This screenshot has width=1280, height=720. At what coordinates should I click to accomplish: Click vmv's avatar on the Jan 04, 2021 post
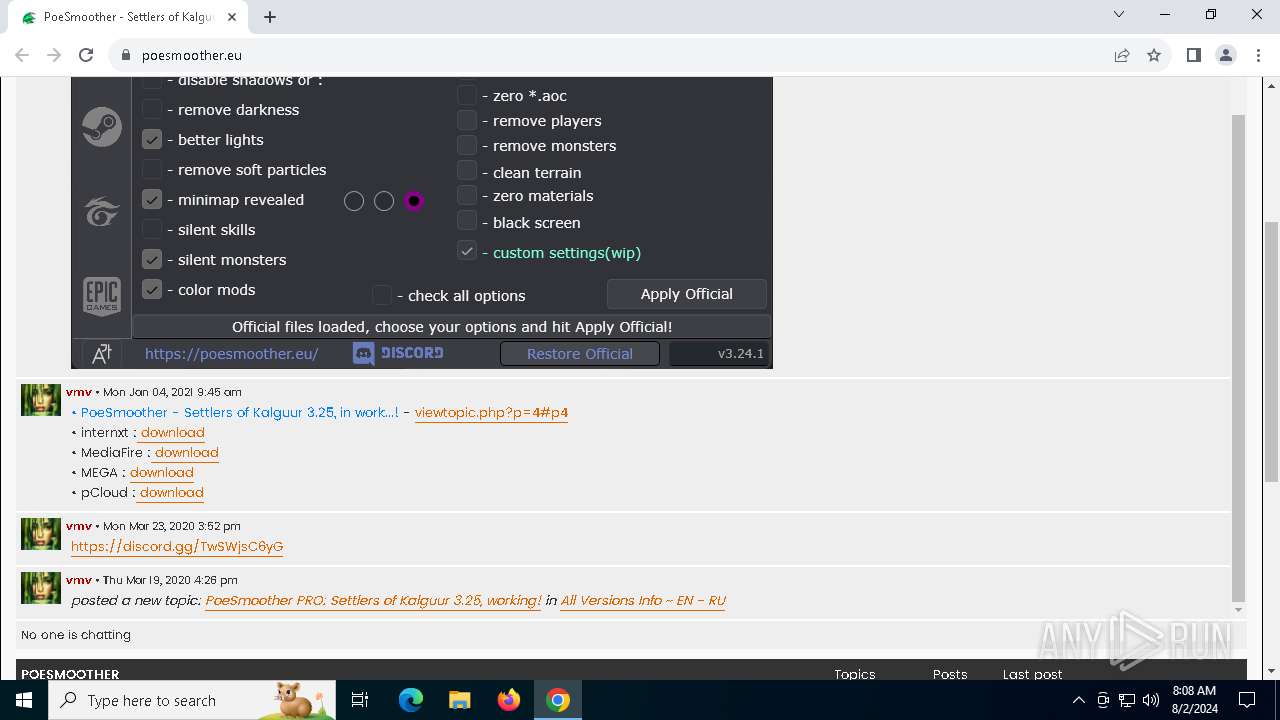(41, 400)
